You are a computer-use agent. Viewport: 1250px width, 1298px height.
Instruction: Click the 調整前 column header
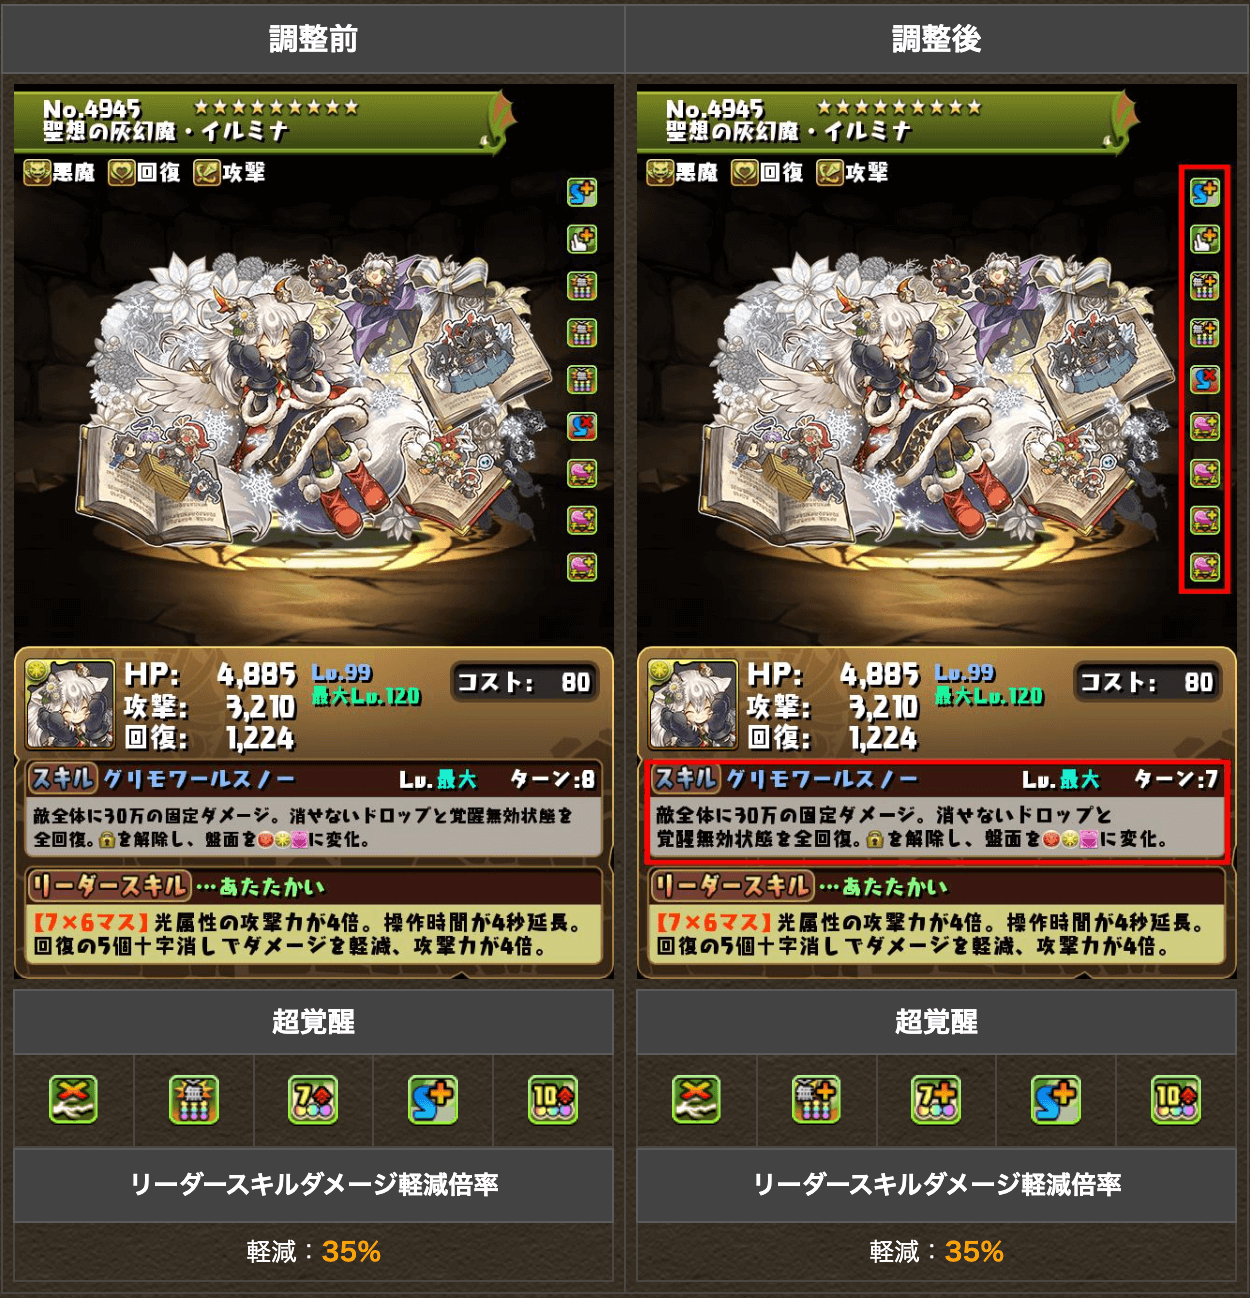[313, 39]
